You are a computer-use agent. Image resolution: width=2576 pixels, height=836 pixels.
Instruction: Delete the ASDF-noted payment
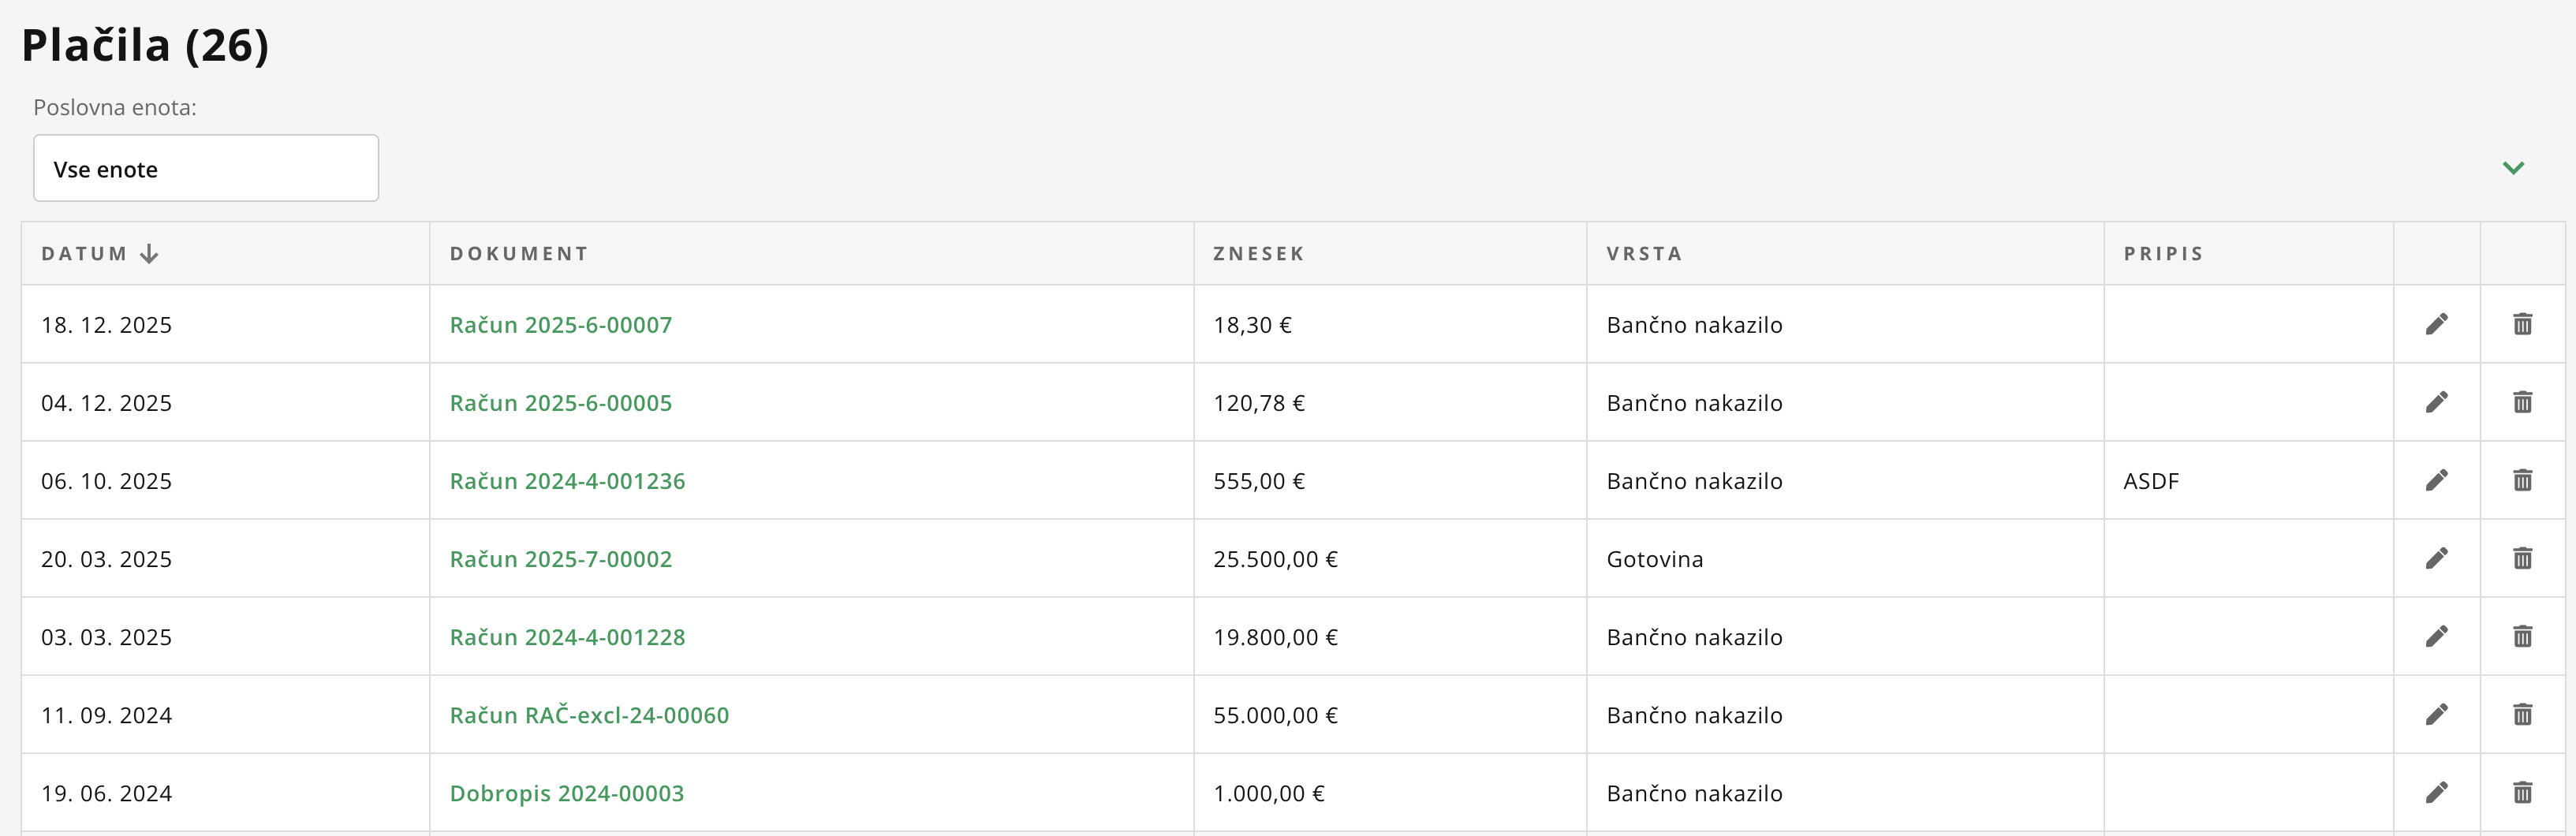2522,480
